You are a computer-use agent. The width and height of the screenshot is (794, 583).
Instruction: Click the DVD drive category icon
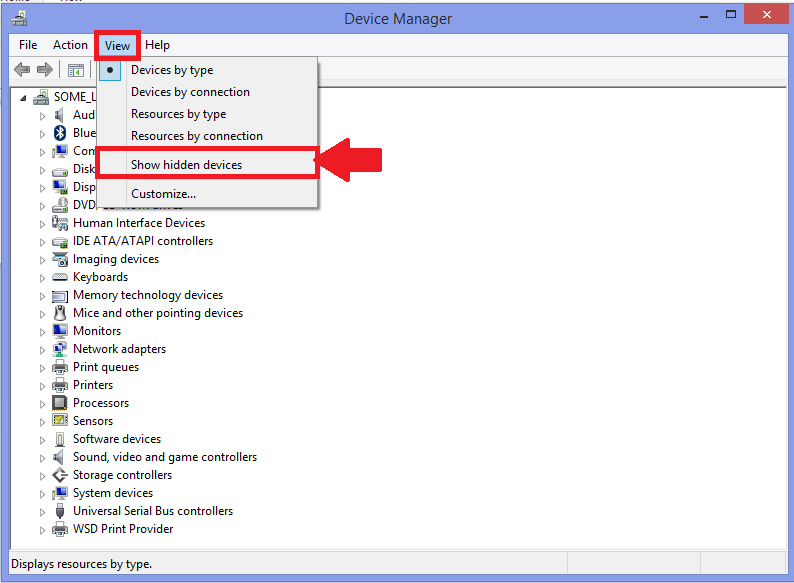pyautogui.click(x=60, y=205)
